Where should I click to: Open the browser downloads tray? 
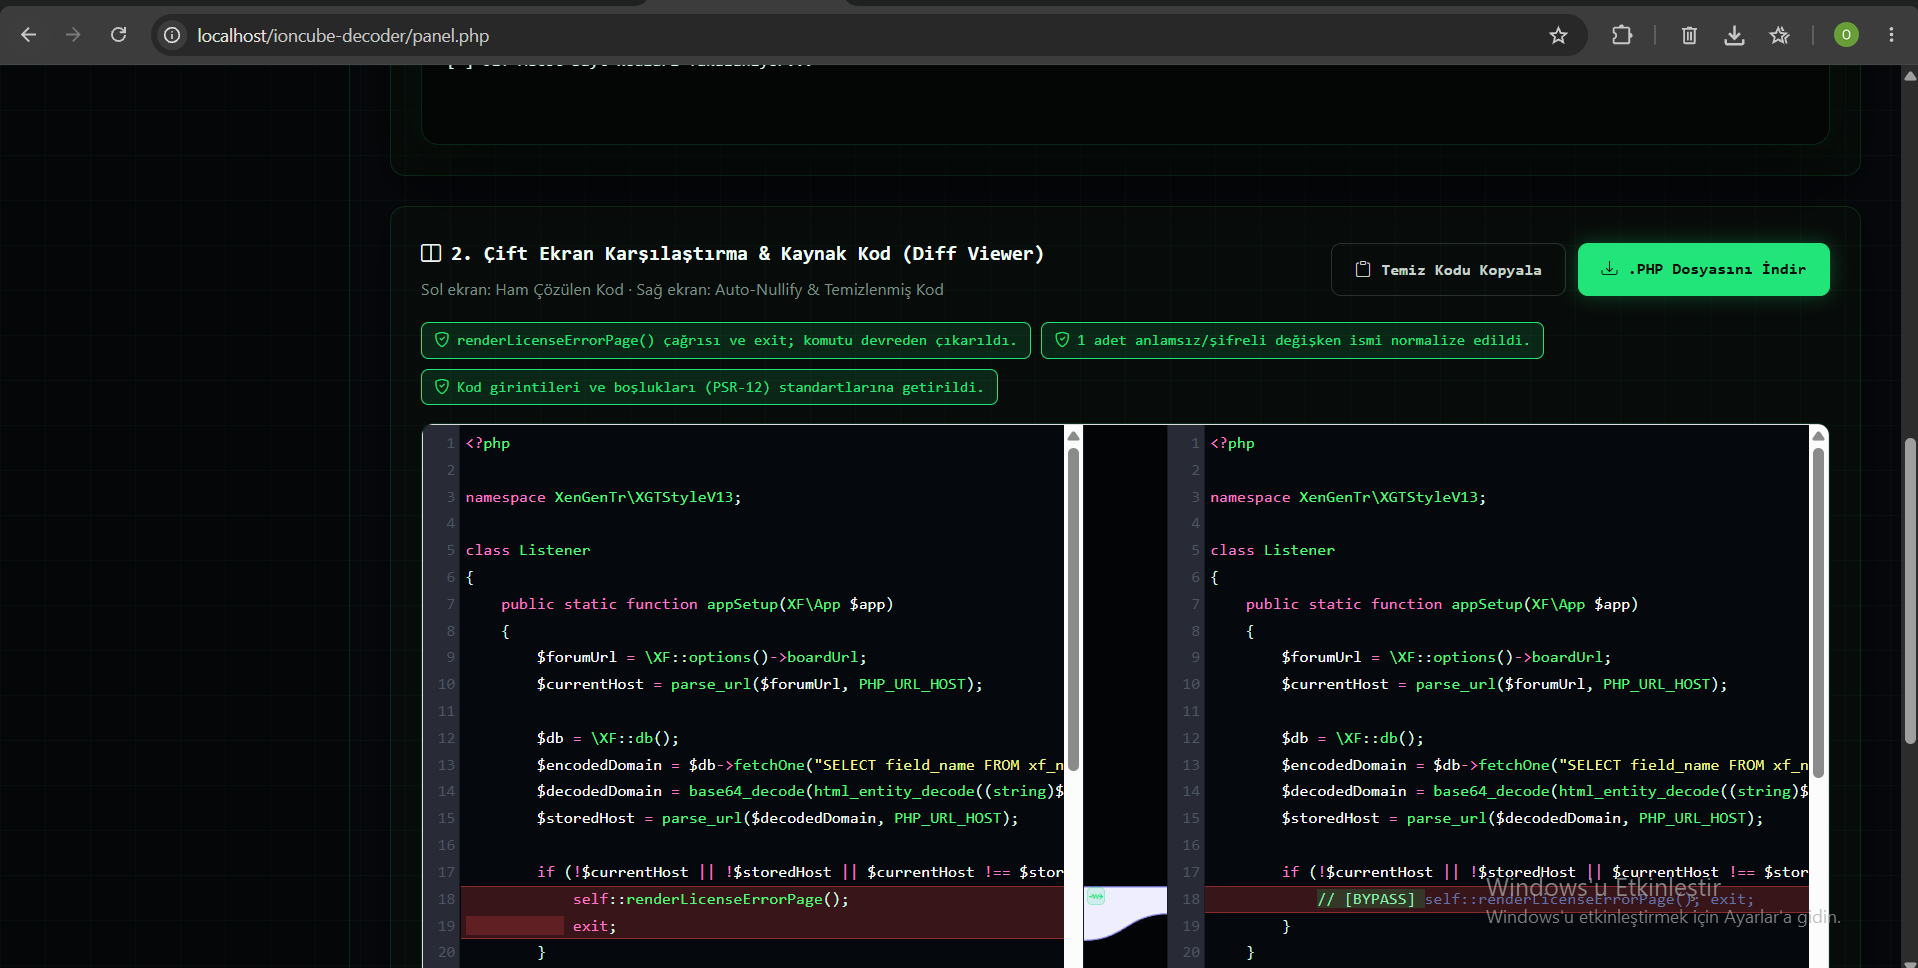point(1734,35)
